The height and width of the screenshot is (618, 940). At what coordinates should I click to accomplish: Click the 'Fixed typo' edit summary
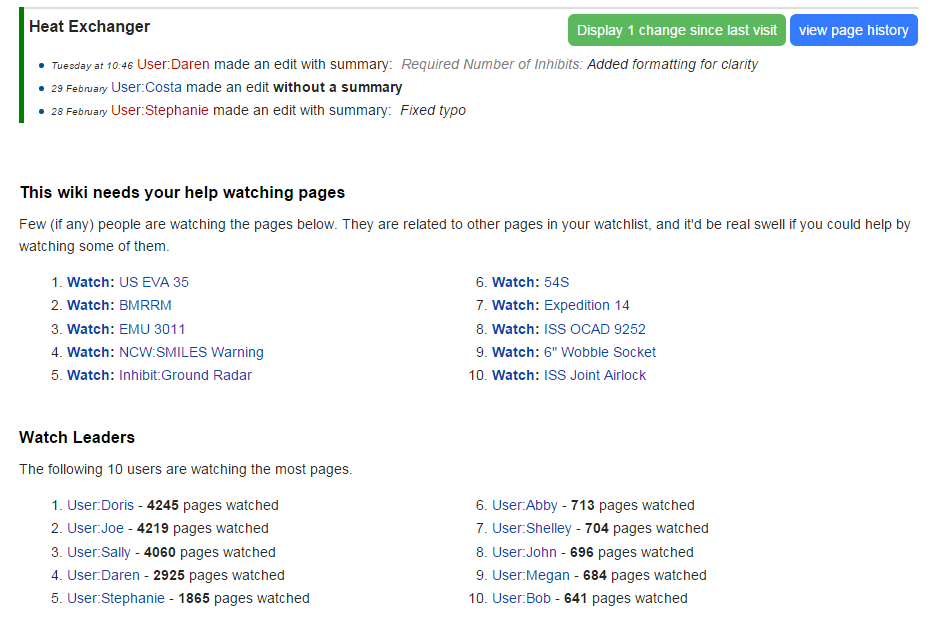tap(433, 110)
